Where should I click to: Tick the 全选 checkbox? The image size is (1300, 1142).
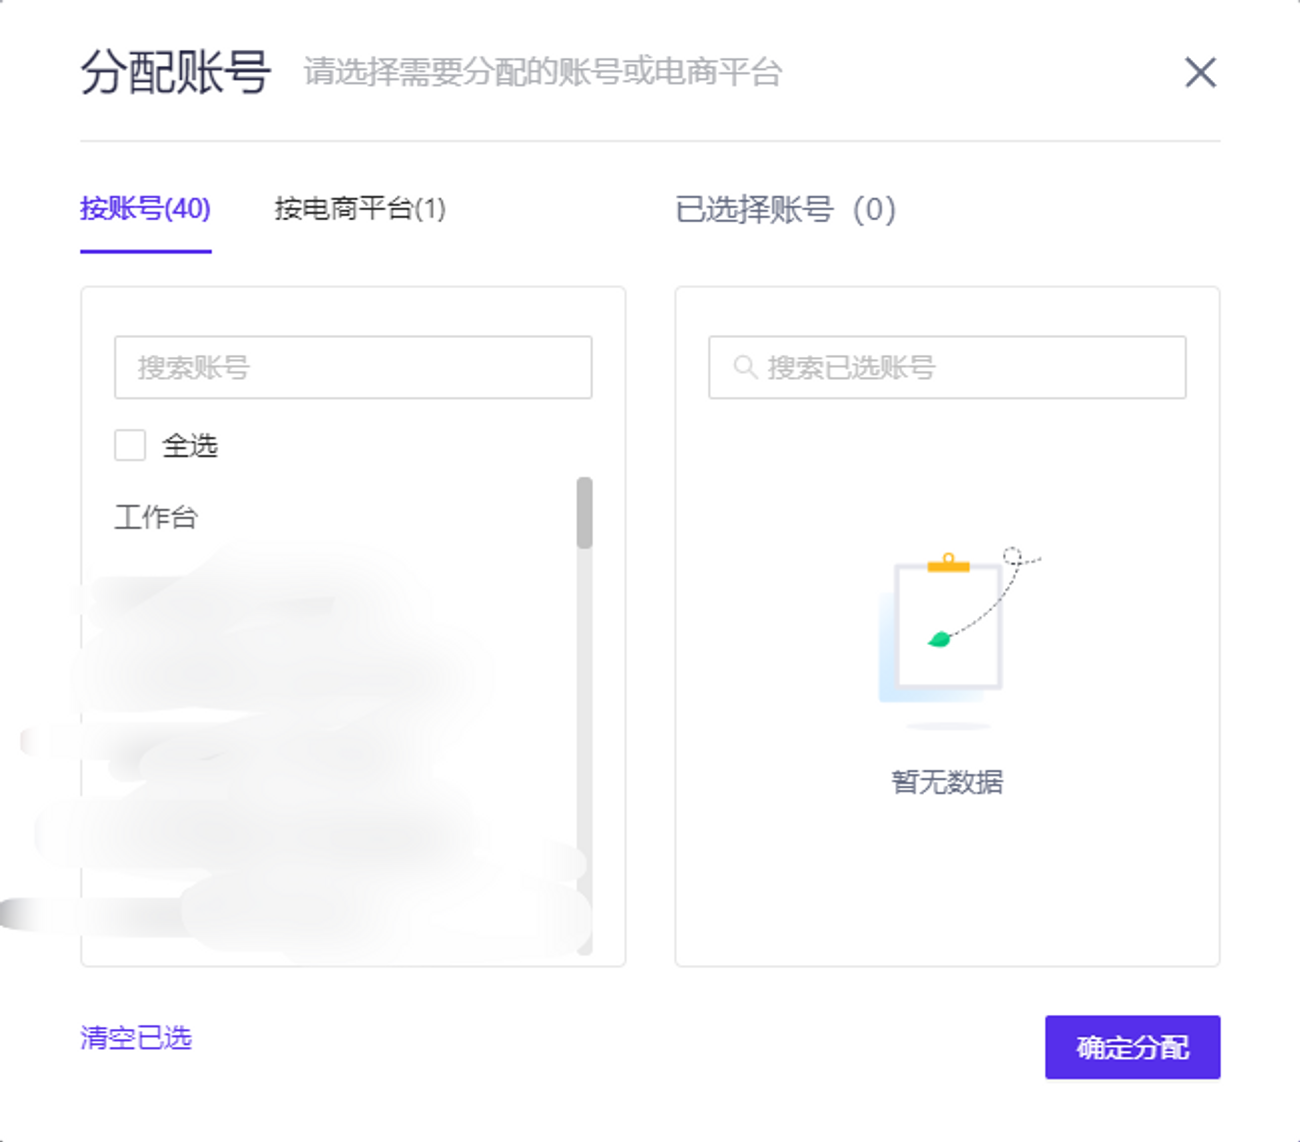[x=130, y=445]
